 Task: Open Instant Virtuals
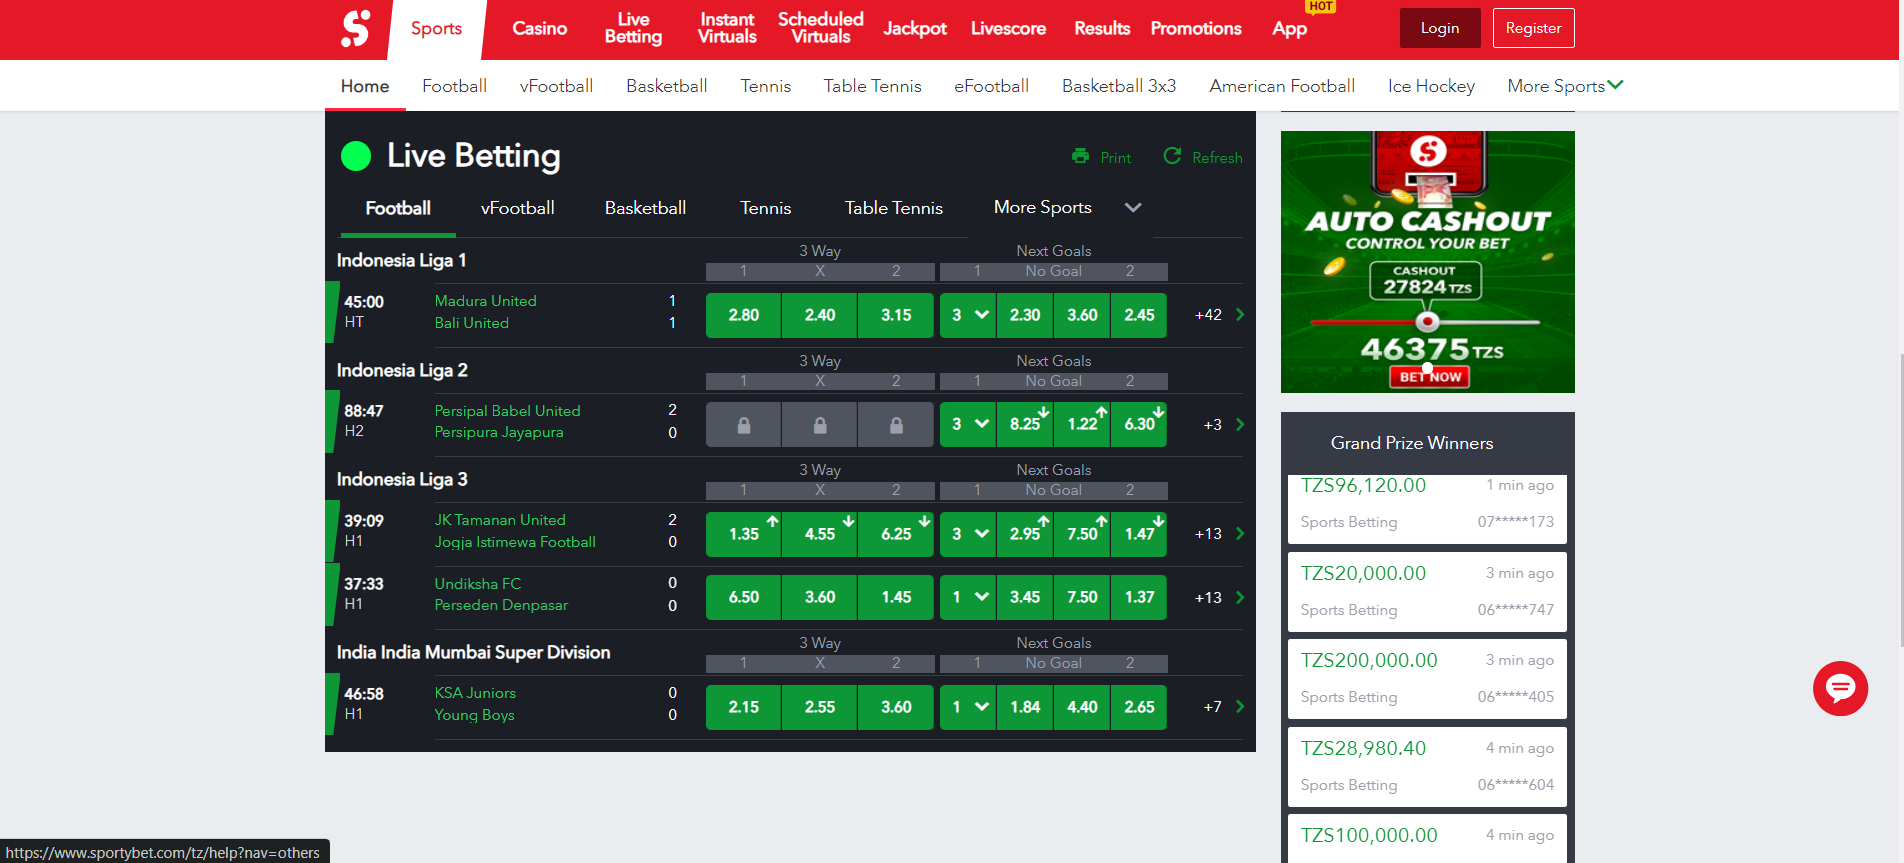click(x=727, y=28)
